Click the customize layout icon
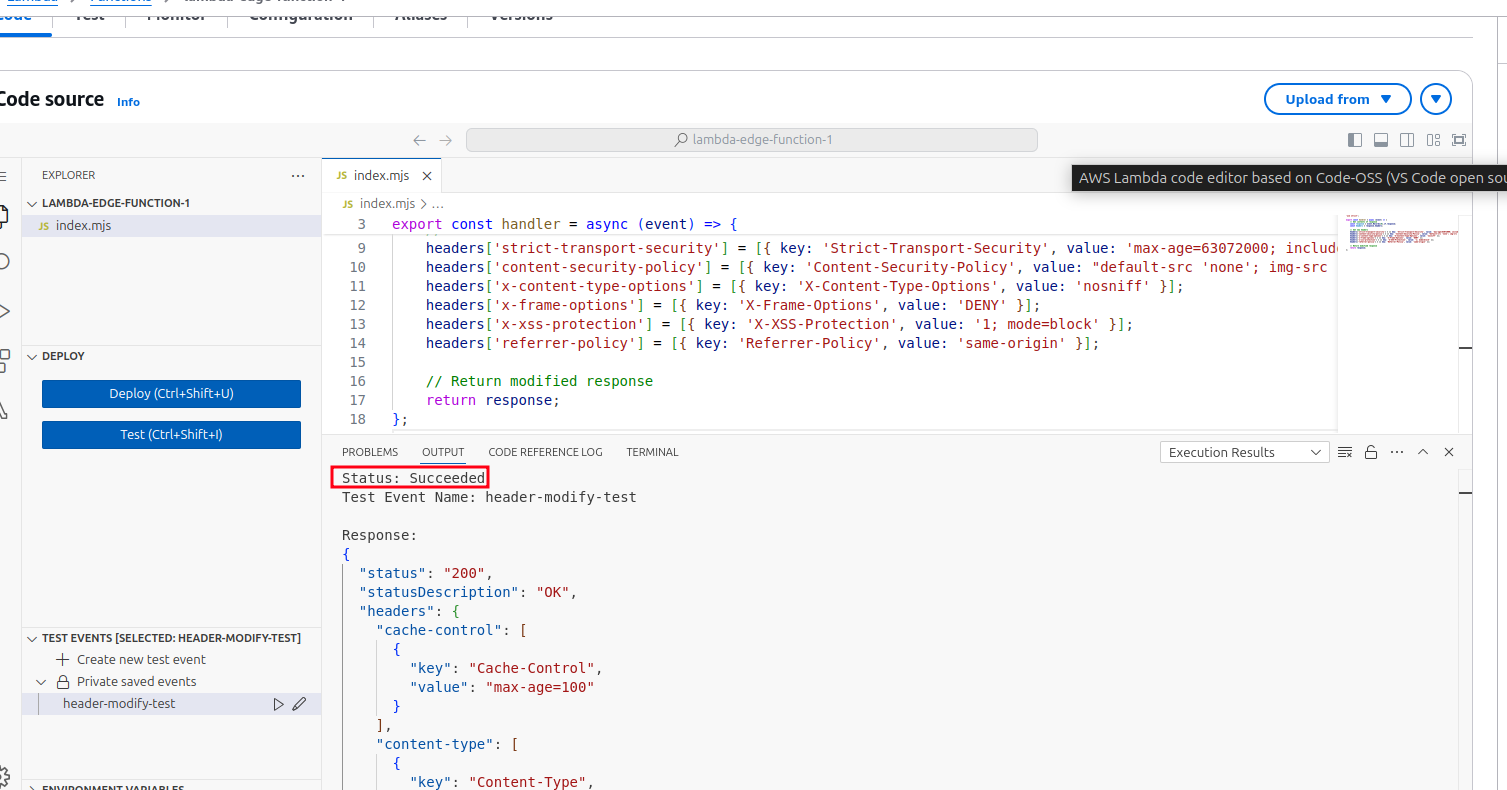 click(x=1433, y=140)
